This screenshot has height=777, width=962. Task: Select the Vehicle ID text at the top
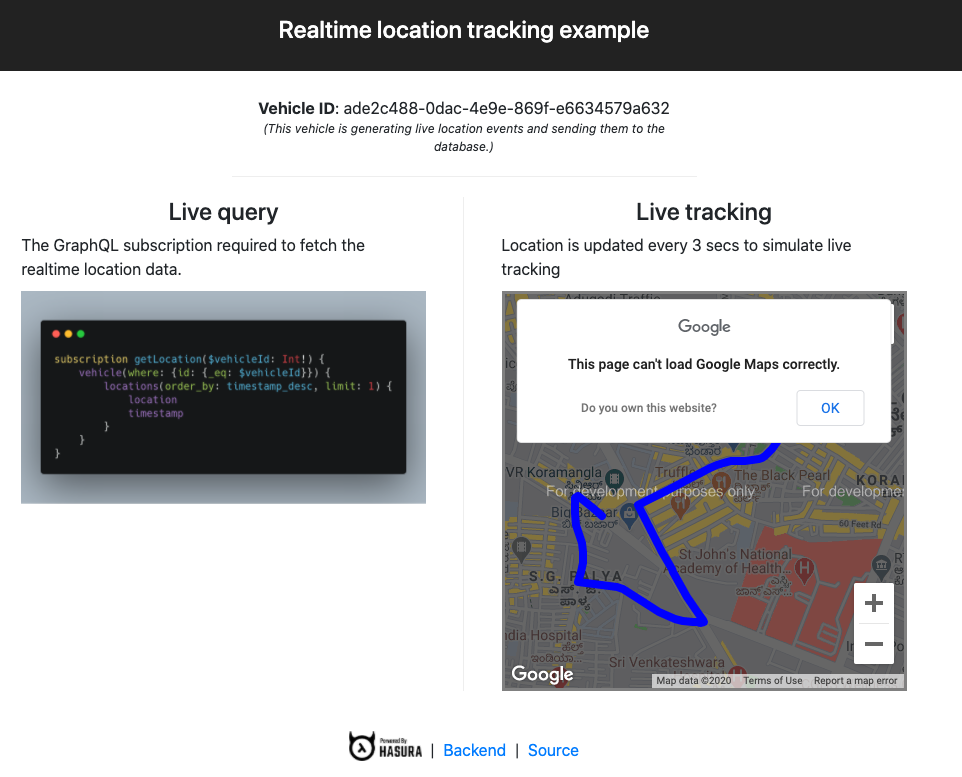coord(463,108)
